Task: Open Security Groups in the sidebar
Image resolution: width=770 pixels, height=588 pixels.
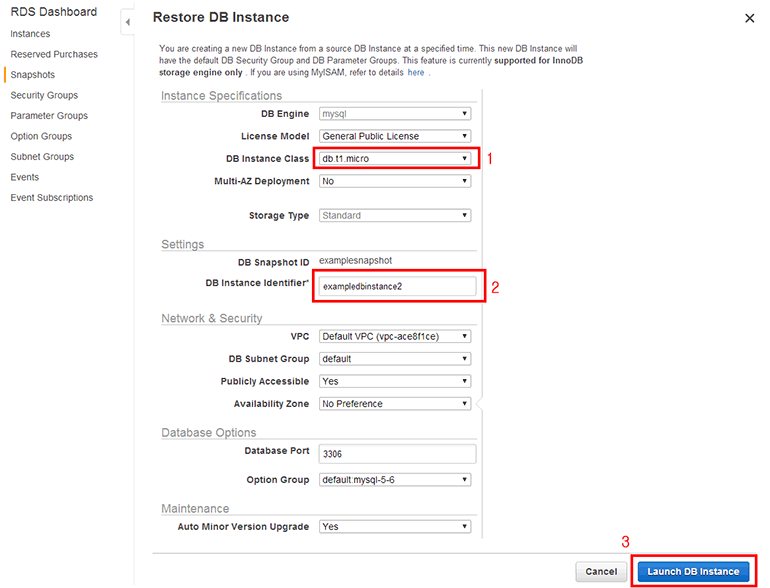Action: 44,95
